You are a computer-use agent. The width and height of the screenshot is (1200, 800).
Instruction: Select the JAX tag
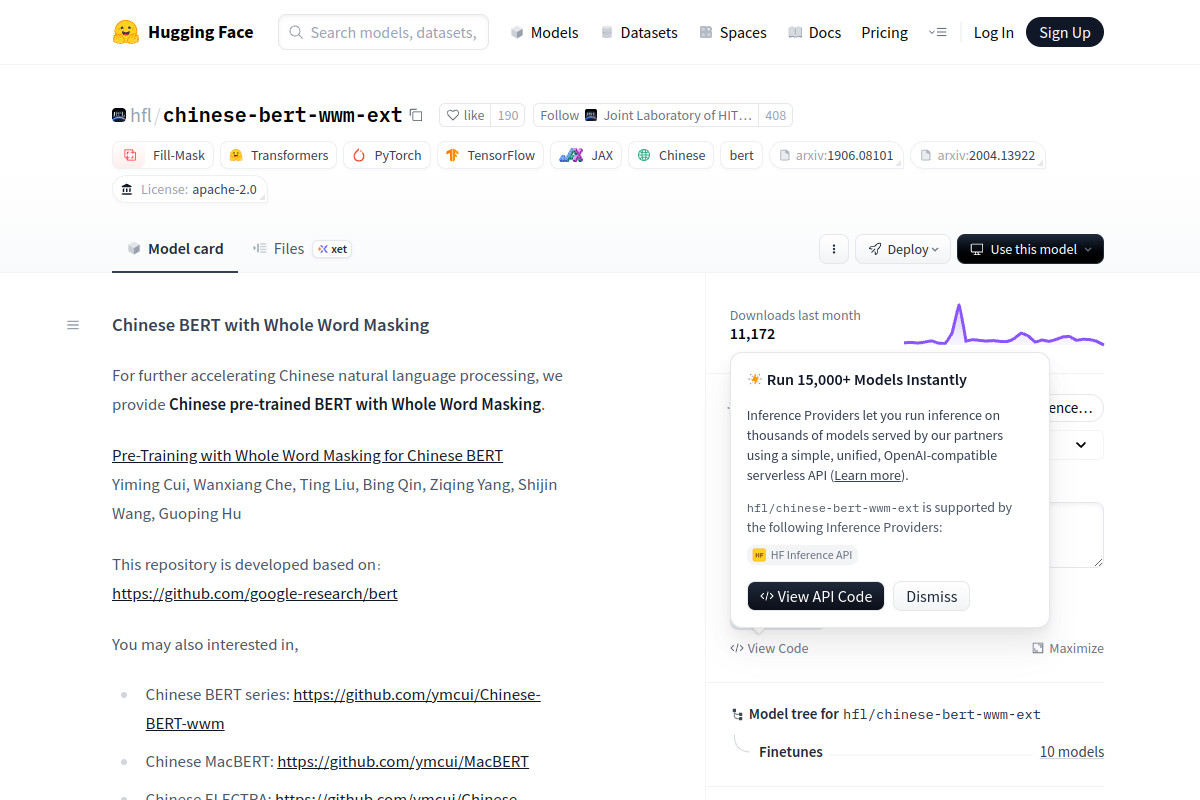[586, 155]
